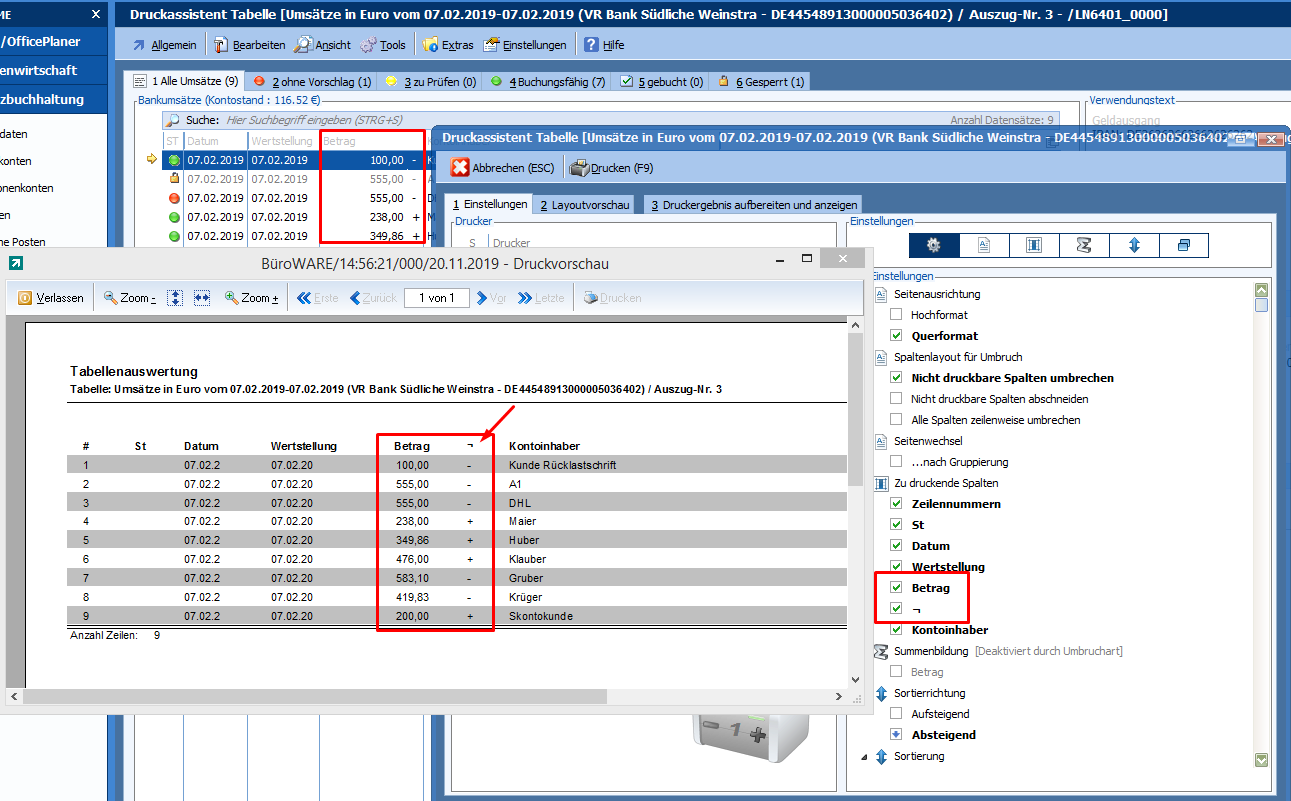Expand the Sortierung tree node
Screen dimensions: 1291x801
[x=864, y=757]
